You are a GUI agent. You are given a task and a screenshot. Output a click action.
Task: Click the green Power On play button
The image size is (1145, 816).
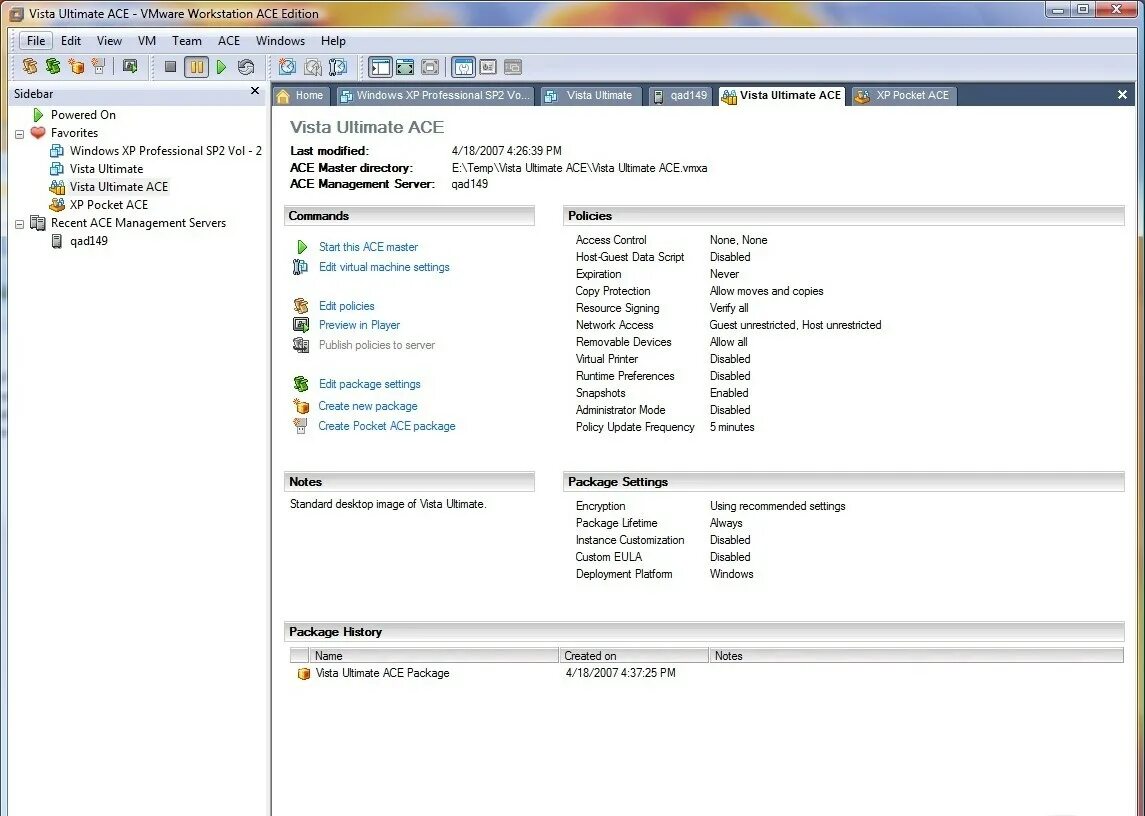coord(221,67)
